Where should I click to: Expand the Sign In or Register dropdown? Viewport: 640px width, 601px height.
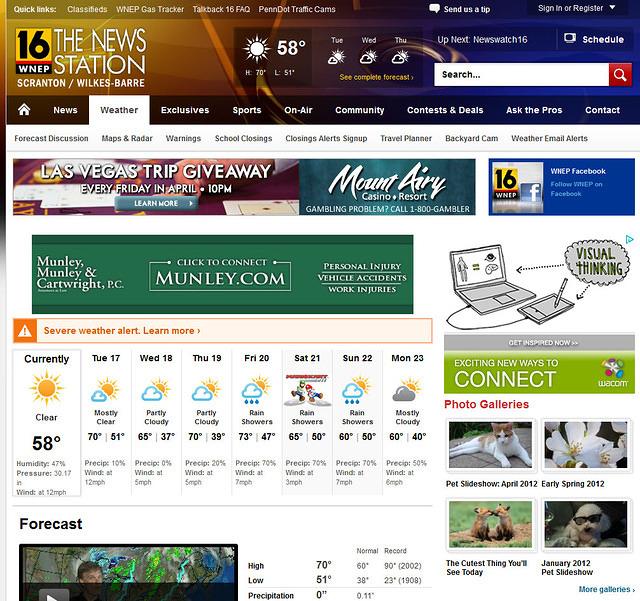coord(612,8)
